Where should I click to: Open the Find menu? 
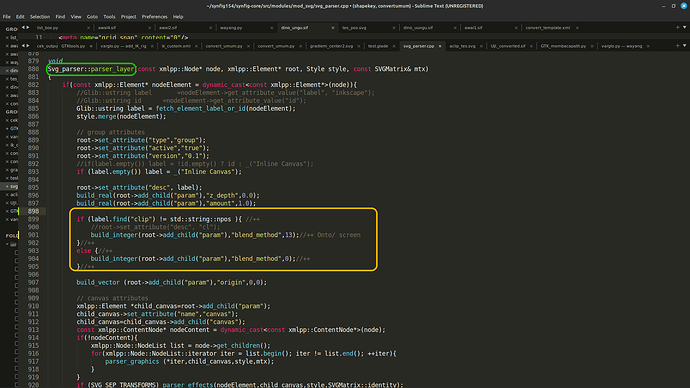(x=60, y=17)
